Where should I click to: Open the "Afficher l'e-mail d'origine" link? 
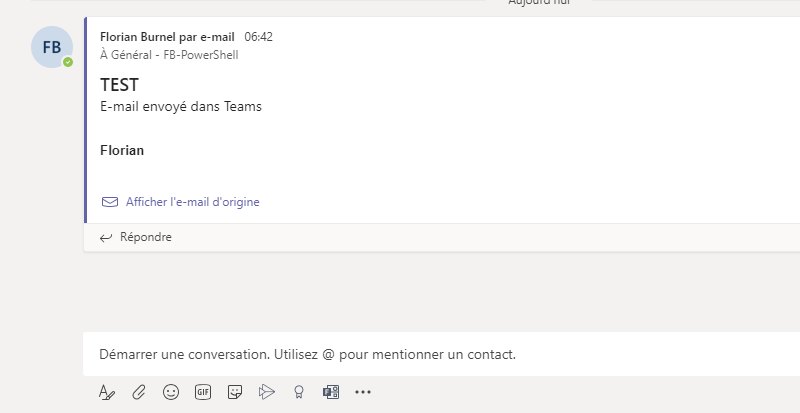192,202
